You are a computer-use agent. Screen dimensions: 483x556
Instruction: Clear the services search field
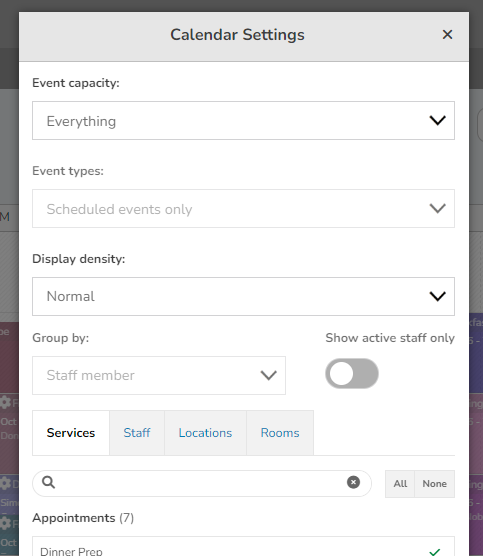[353, 482]
